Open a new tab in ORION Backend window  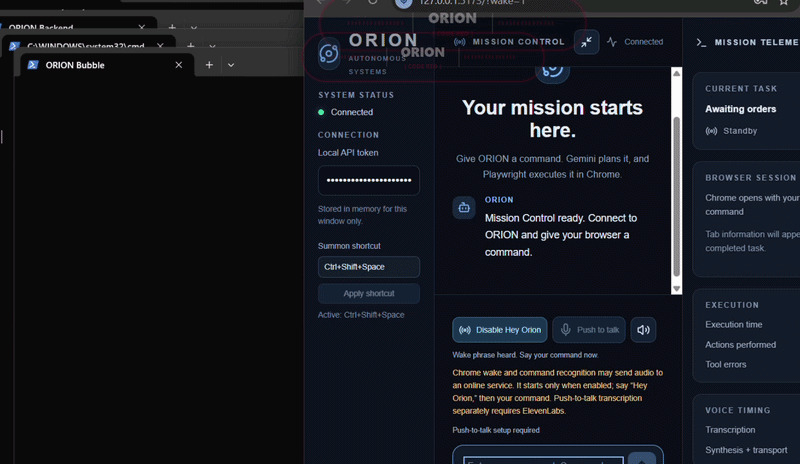(x=172, y=27)
